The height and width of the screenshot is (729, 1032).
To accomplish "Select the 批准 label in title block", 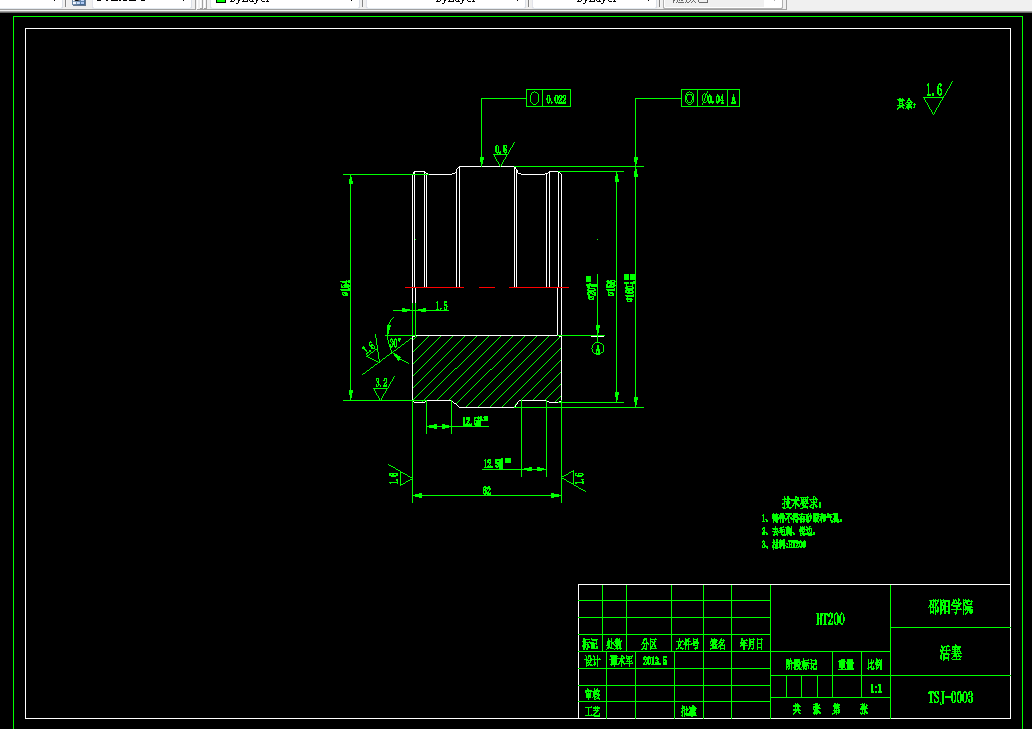I will [688, 711].
